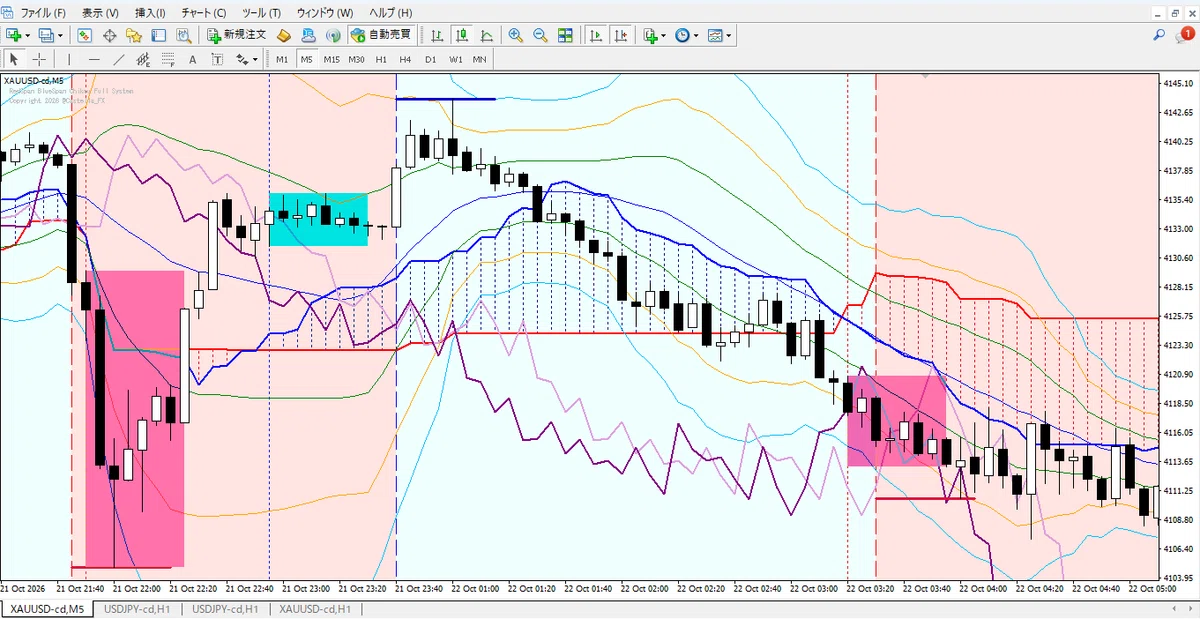Switch to candlestick chart display

462,35
